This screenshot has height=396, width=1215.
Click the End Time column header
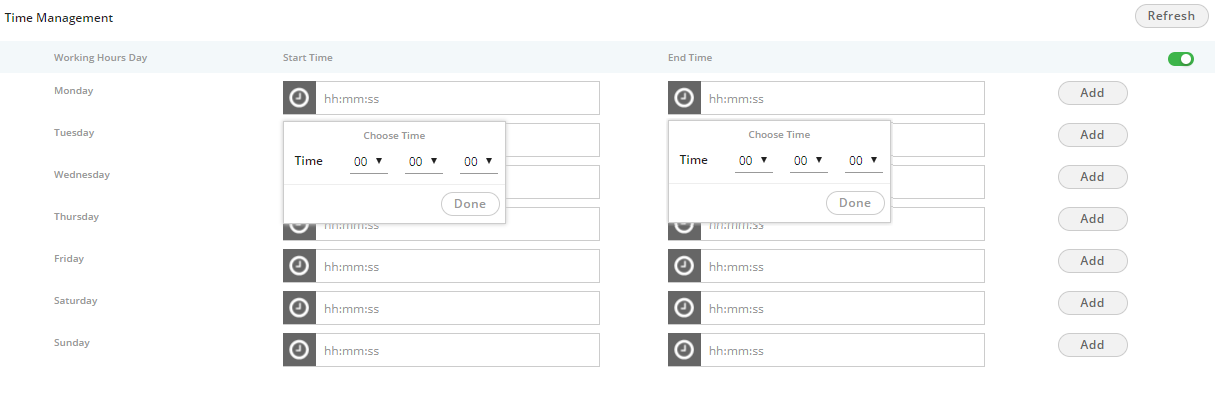click(690, 58)
